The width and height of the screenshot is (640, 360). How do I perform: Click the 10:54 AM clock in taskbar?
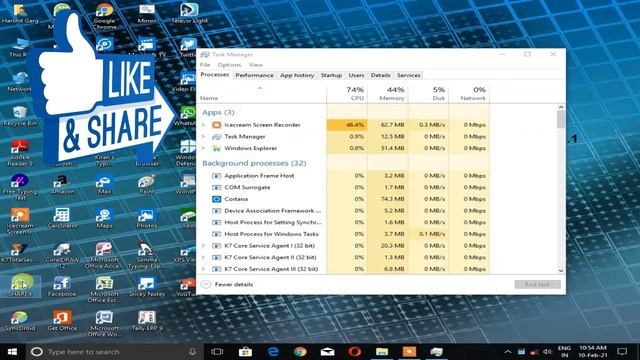click(592, 351)
